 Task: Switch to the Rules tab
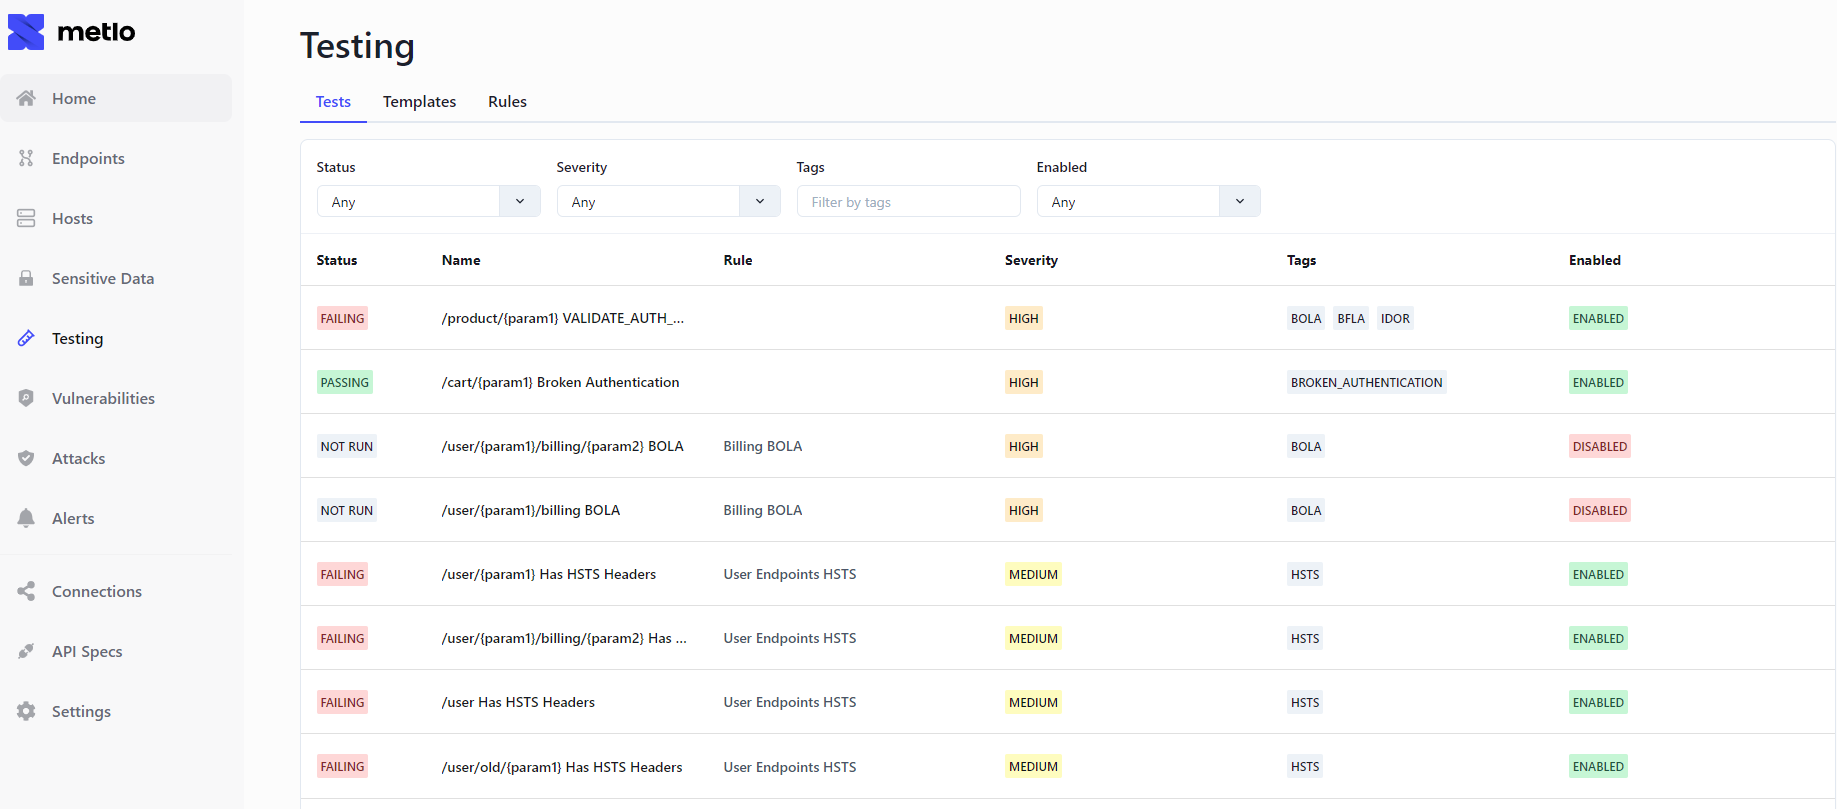coord(507,101)
